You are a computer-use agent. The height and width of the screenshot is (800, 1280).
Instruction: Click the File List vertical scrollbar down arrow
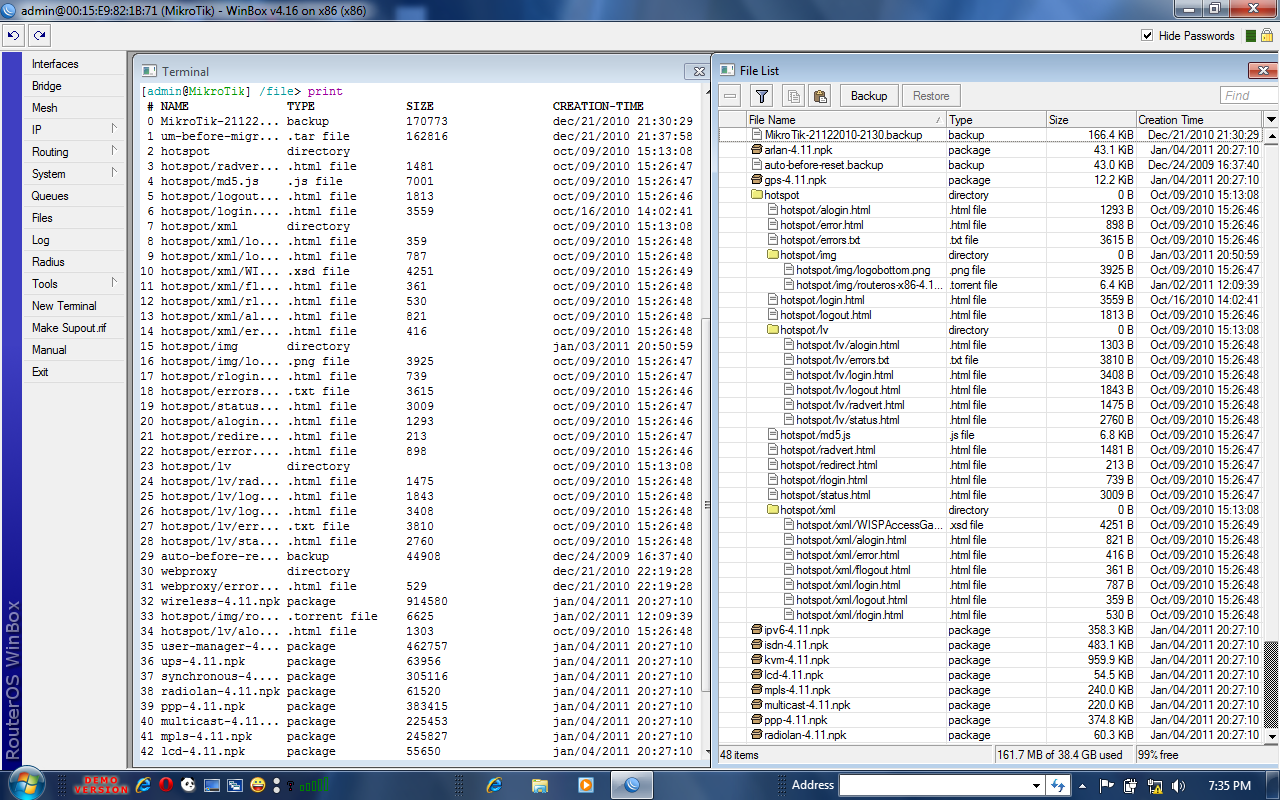[x=1271, y=736]
